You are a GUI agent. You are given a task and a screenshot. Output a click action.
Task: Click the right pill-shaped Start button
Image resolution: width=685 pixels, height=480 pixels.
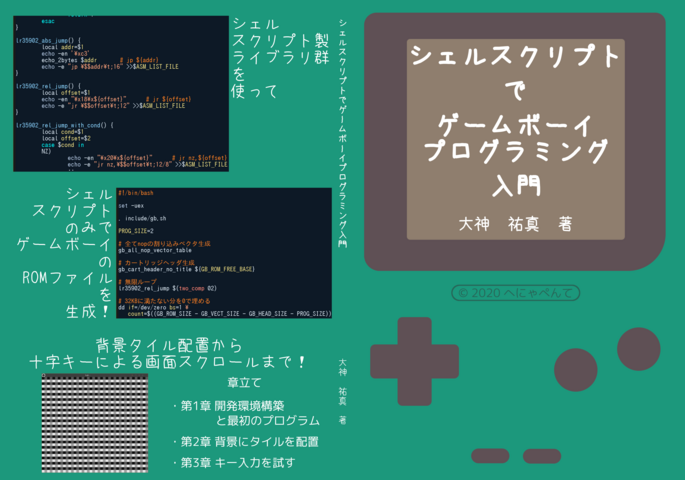point(542,456)
